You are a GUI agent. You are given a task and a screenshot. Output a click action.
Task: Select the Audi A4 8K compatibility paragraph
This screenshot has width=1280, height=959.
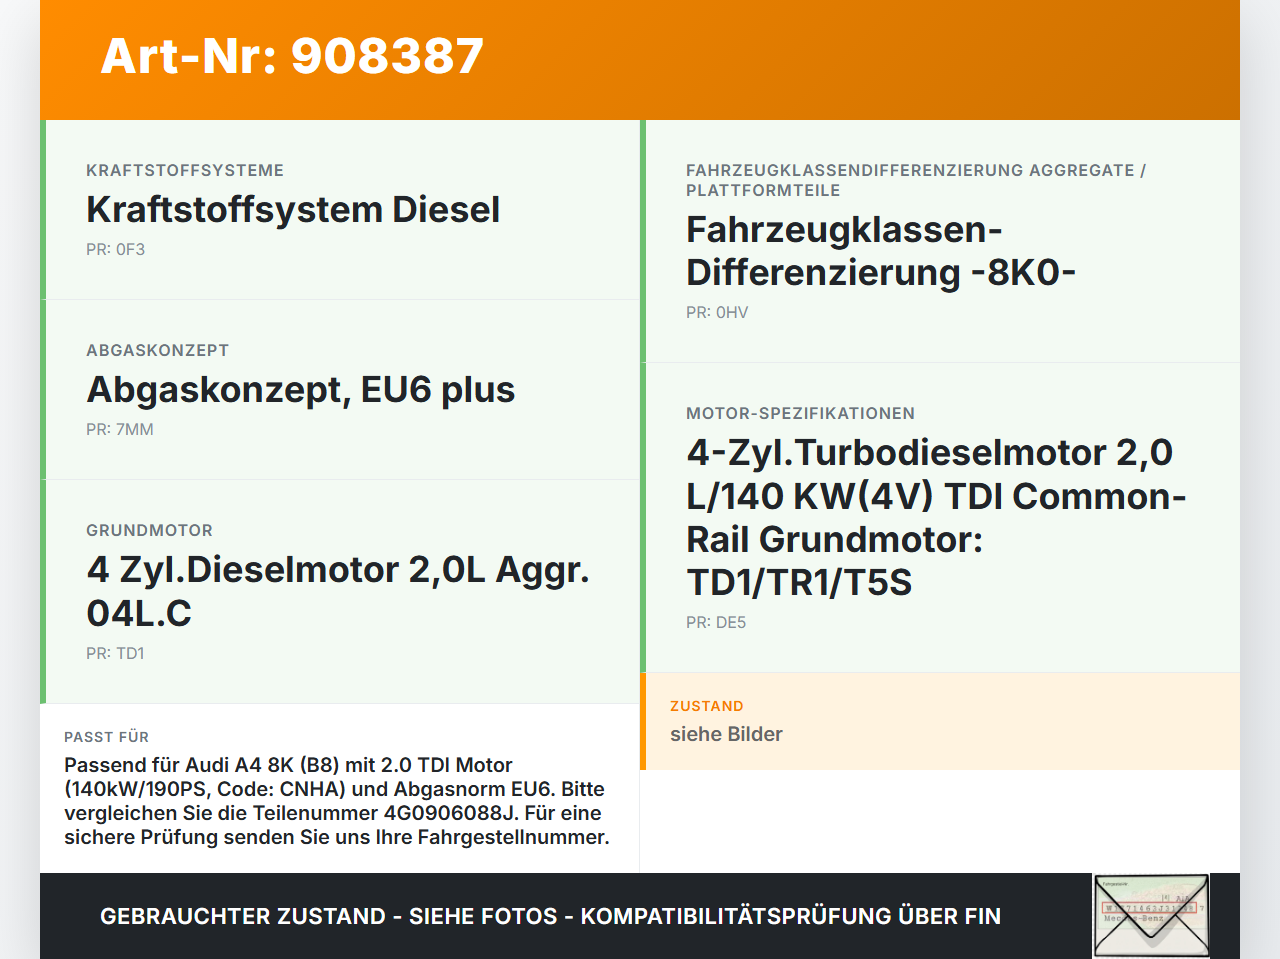point(337,801)
